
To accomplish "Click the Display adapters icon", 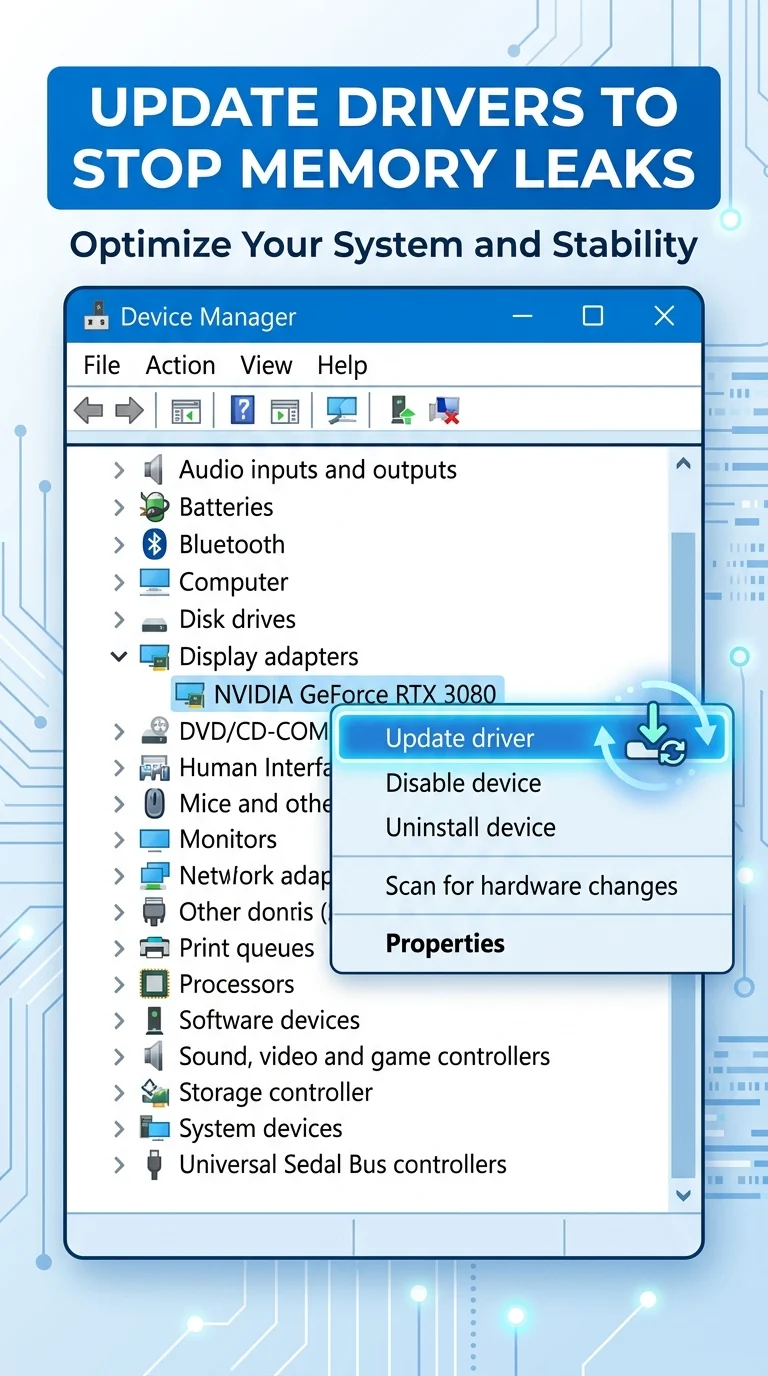I will pyautogui.click(x=154, y=657).
